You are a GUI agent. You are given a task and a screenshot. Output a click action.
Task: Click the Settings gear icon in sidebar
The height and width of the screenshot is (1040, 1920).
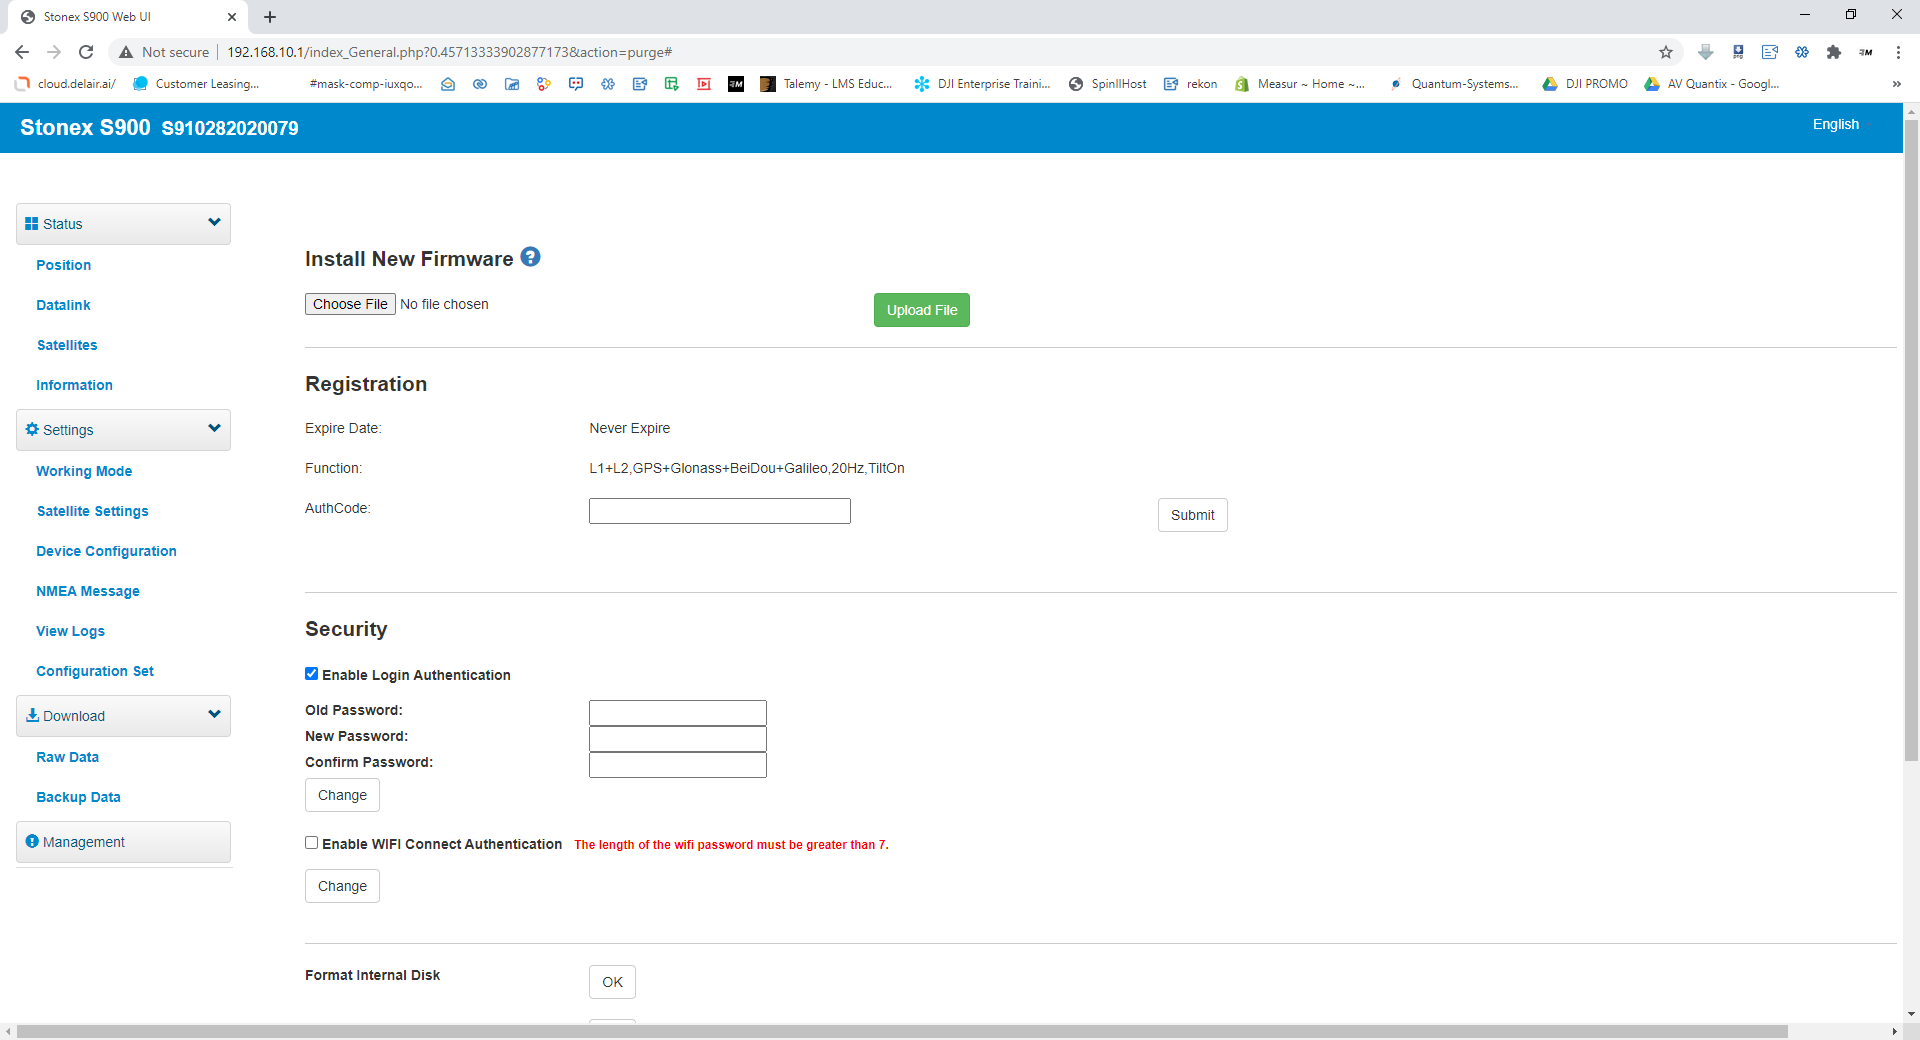point(32,430)
